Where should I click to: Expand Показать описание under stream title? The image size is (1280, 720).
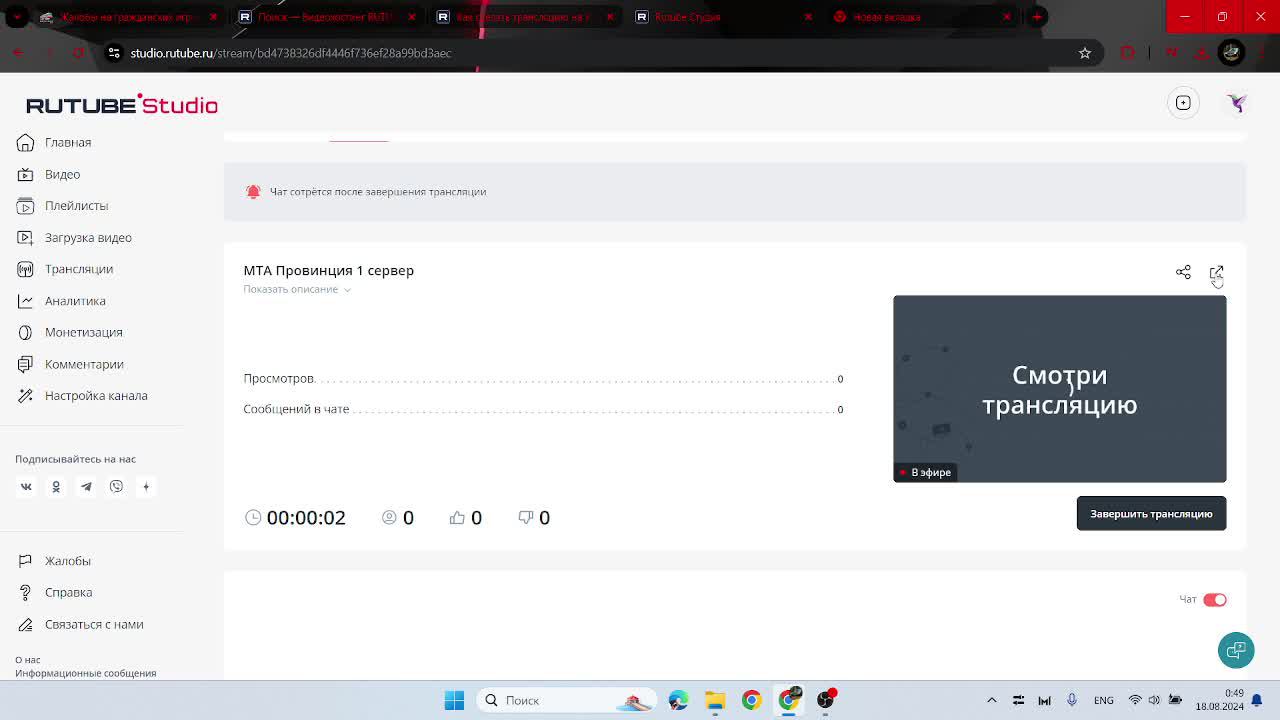click(297, 289)
